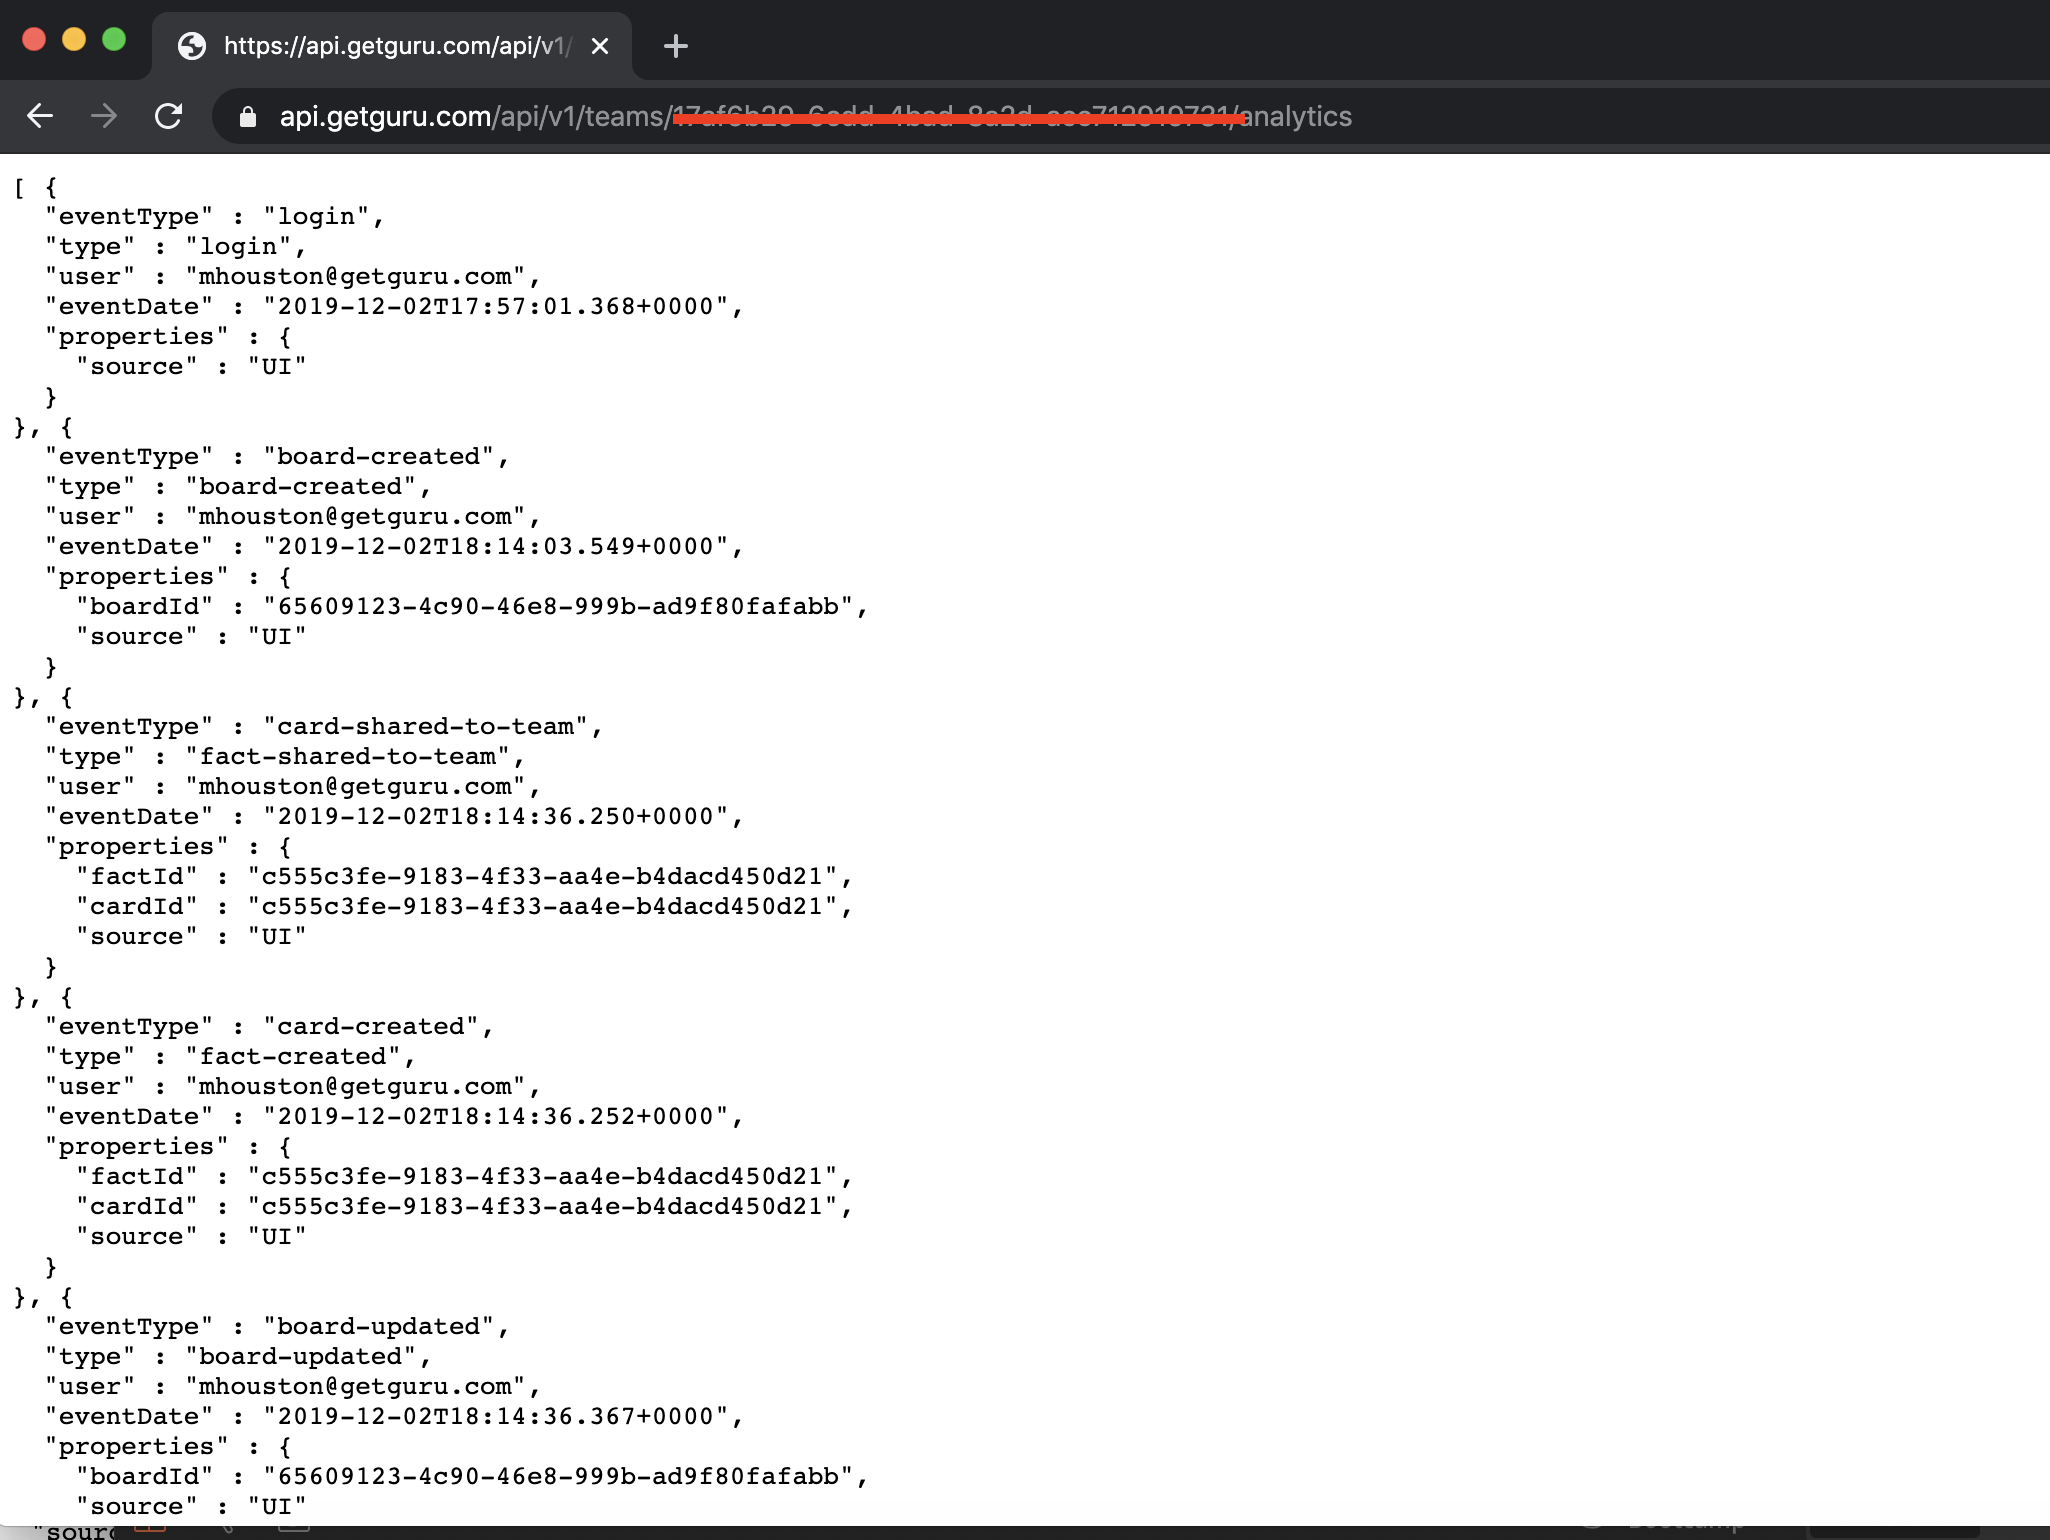Viewport: 2050px width, 1540px height.
Task: Click the green maximize window button
Action: point(114,39)
